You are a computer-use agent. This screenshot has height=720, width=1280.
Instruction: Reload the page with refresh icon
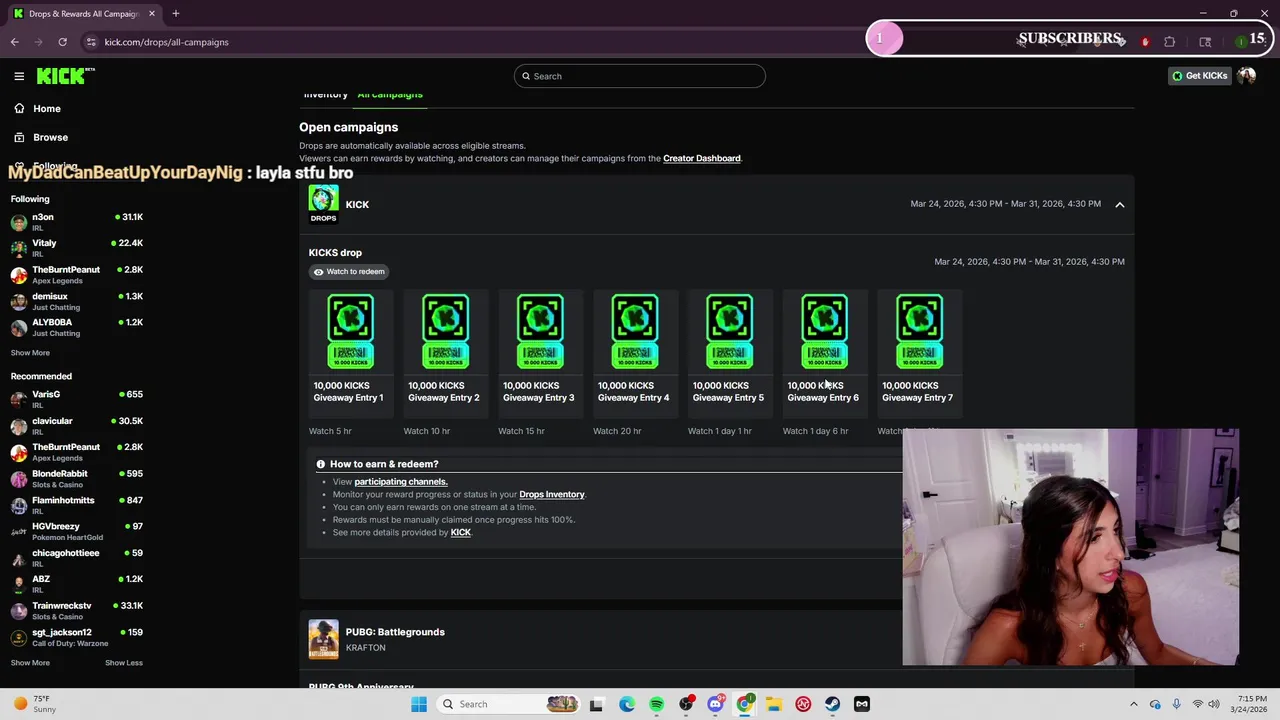62,42
